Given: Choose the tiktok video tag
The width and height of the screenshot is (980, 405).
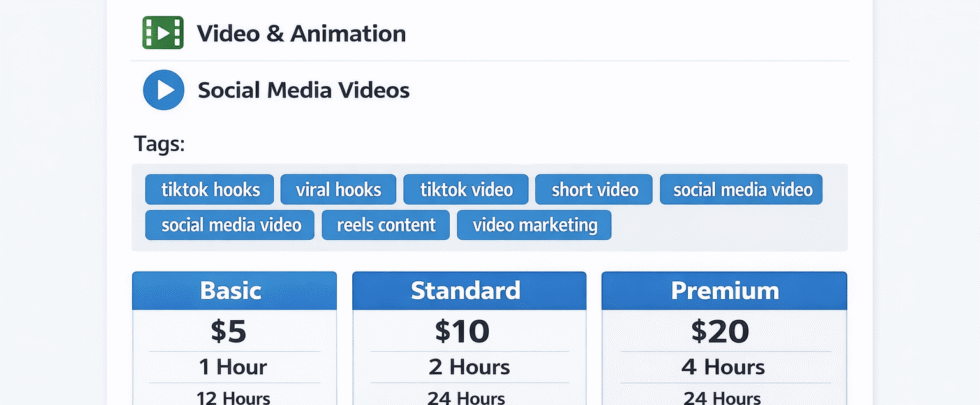Looking at the screenshot, I should (466, 189).
